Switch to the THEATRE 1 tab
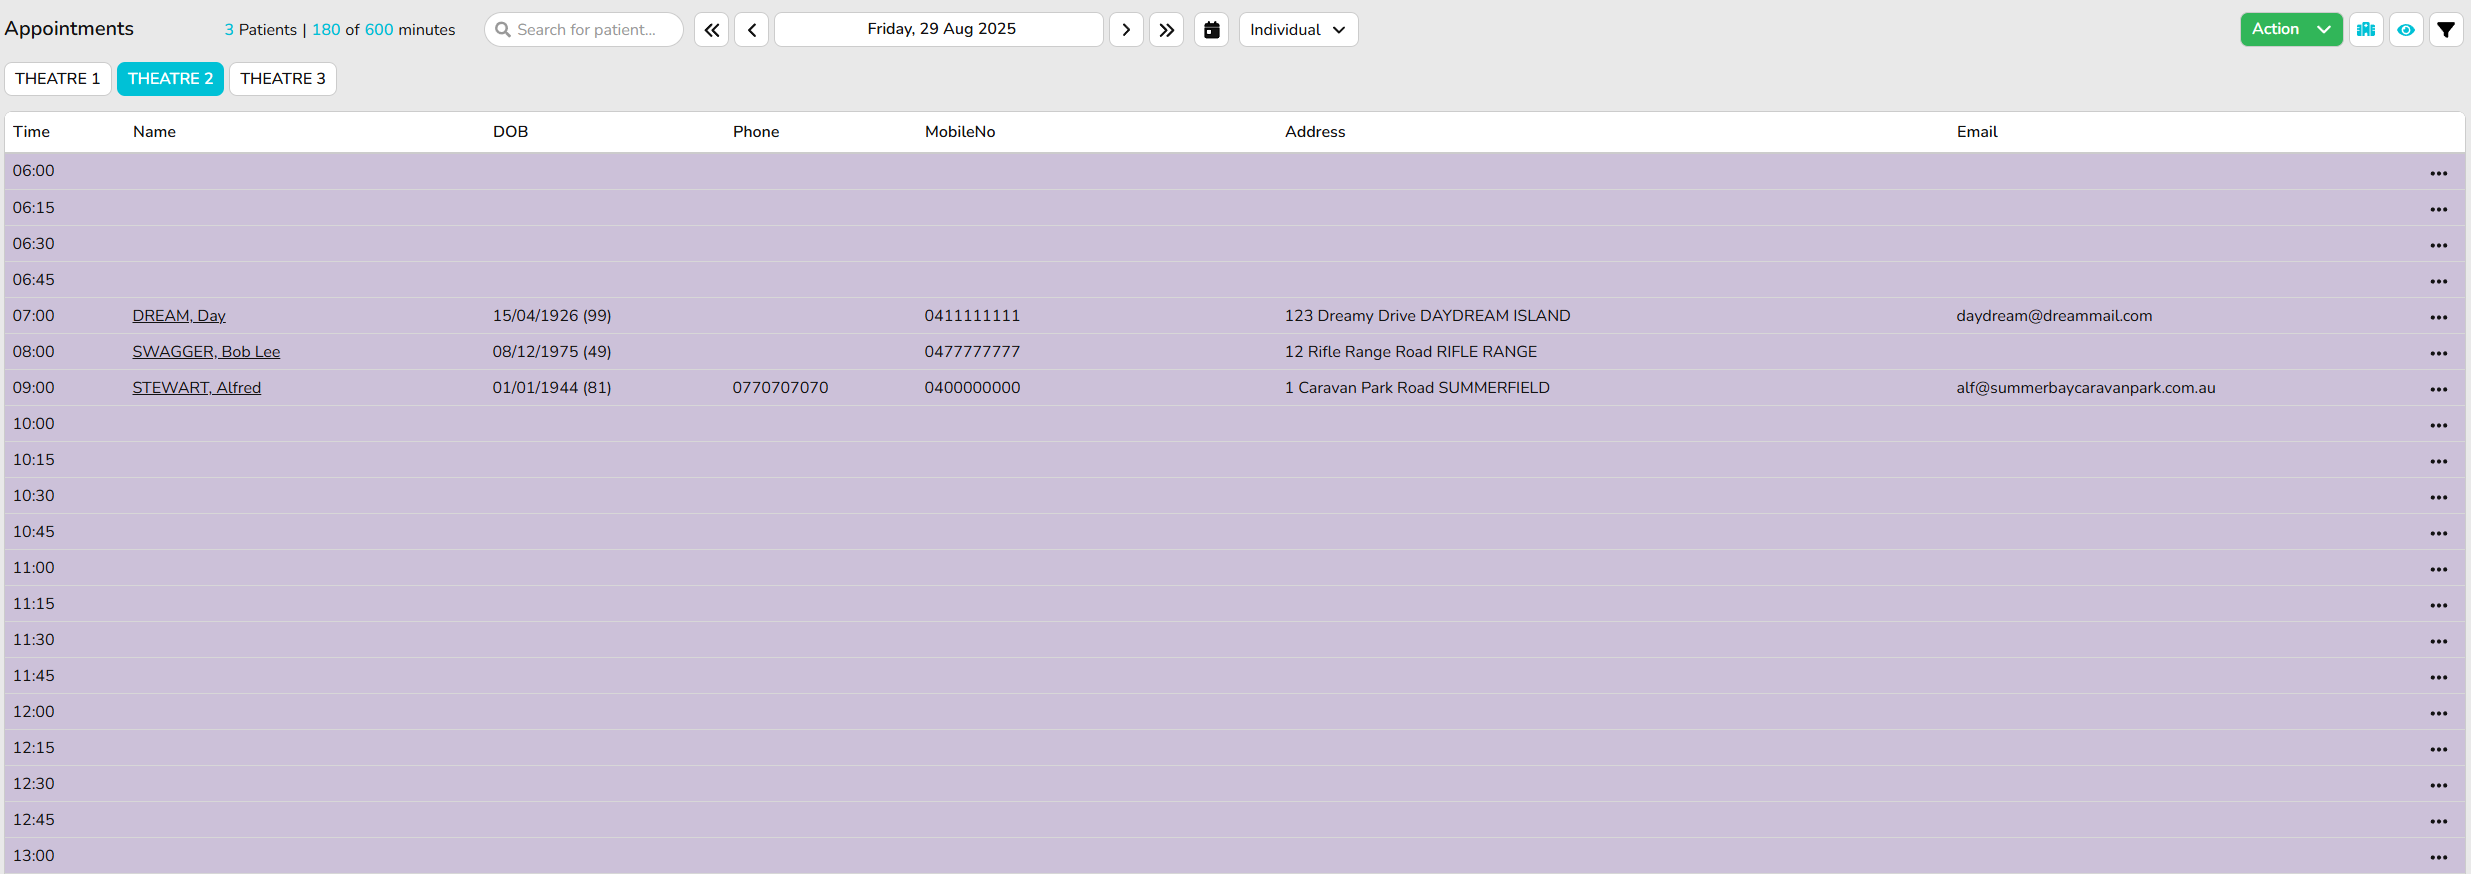This screenshot has height=874, width=2471. (x=58, y=79)
